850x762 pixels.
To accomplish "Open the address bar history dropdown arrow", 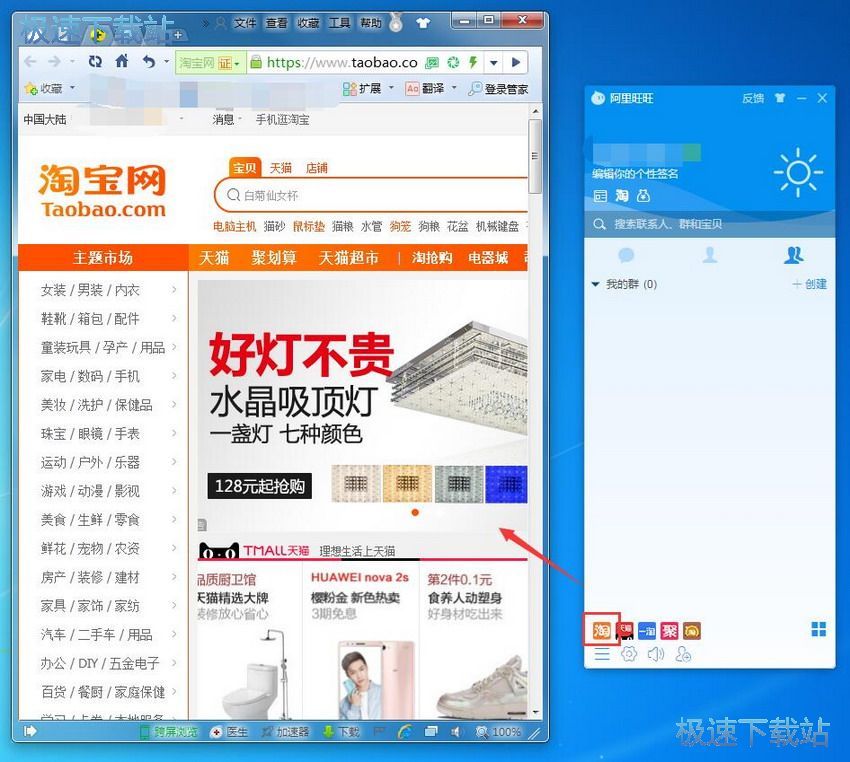I will 494,63.
